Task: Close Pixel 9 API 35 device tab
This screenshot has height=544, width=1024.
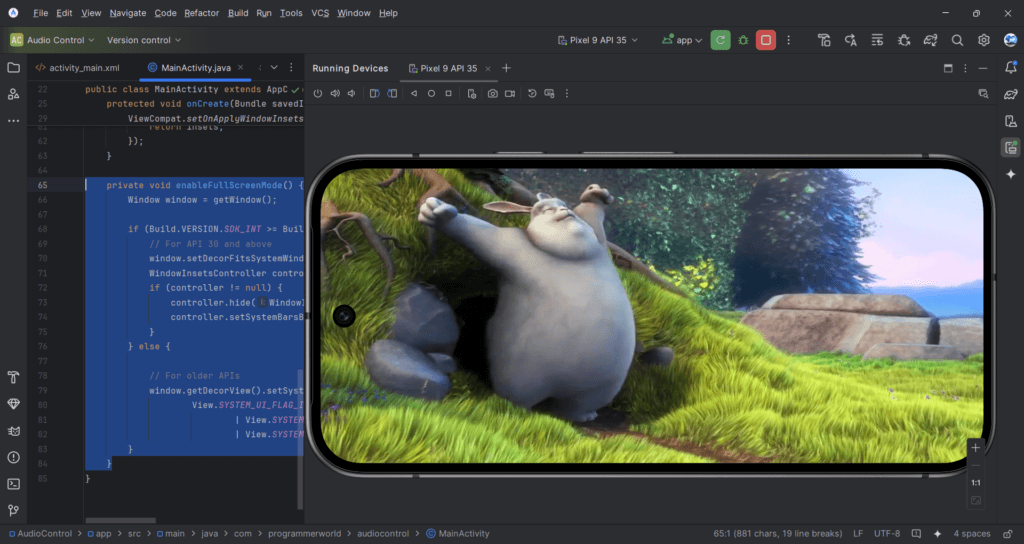Action: [488, 69]
